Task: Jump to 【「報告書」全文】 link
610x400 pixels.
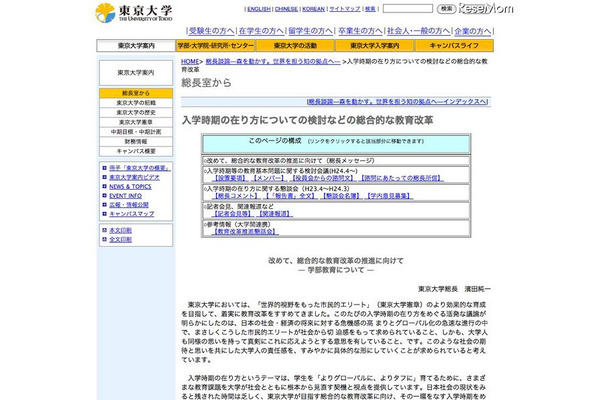Action: pyautogui.click(x=290, y=196)
